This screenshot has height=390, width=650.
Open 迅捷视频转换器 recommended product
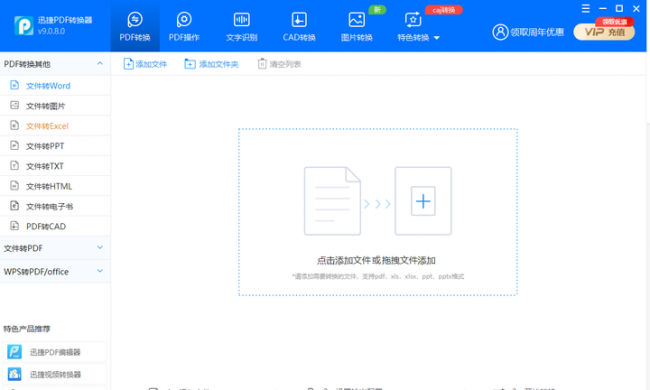[x=54, y=374]
